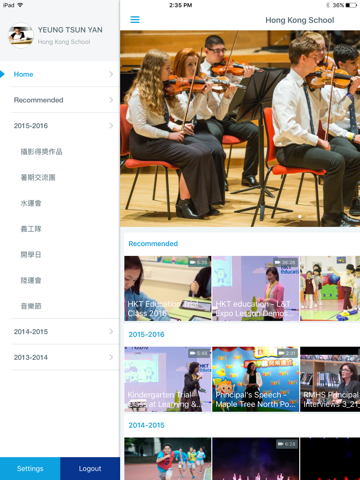The image size is (360, 480).
Task: Open the 攝影得獎作品 subcategory
Action: [x=41, y=152]
